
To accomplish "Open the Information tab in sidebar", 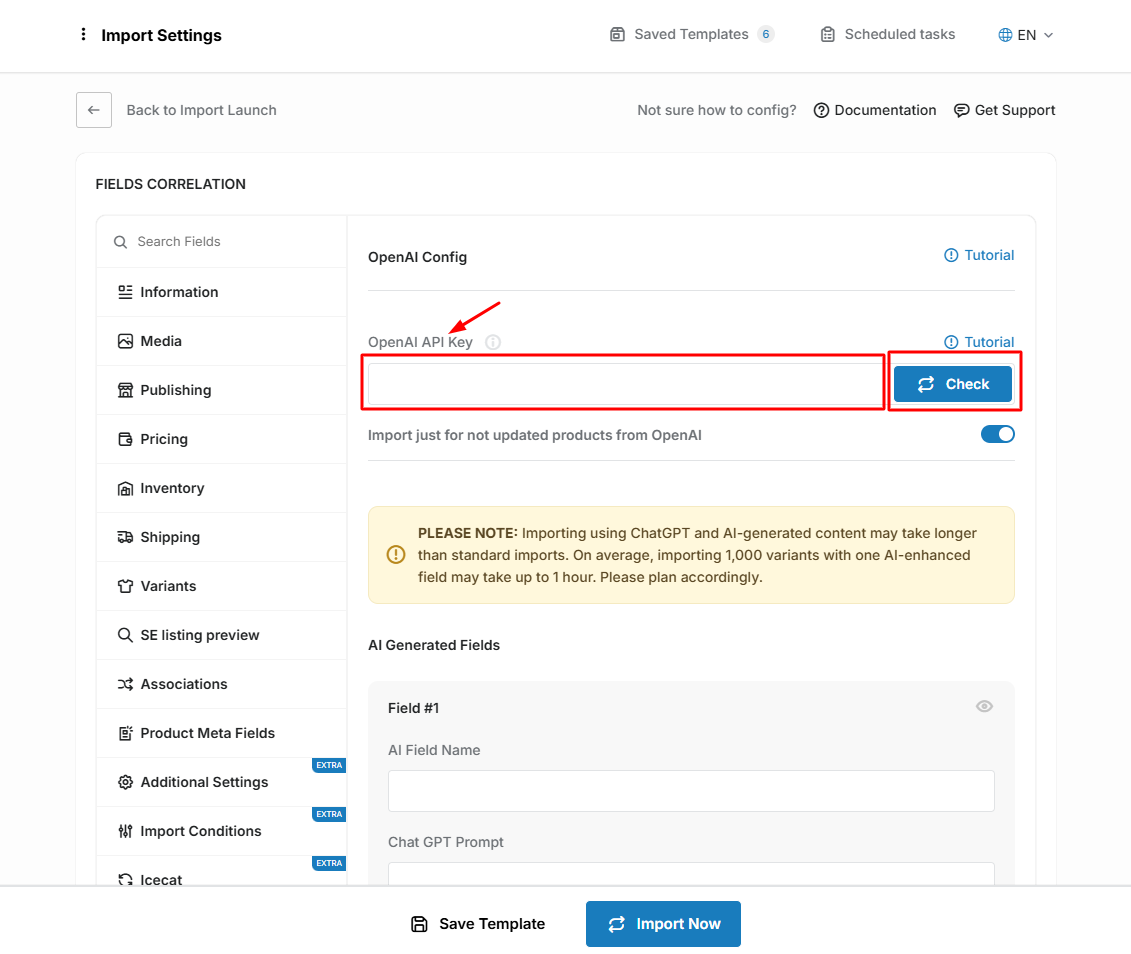I will pos(221,292).
